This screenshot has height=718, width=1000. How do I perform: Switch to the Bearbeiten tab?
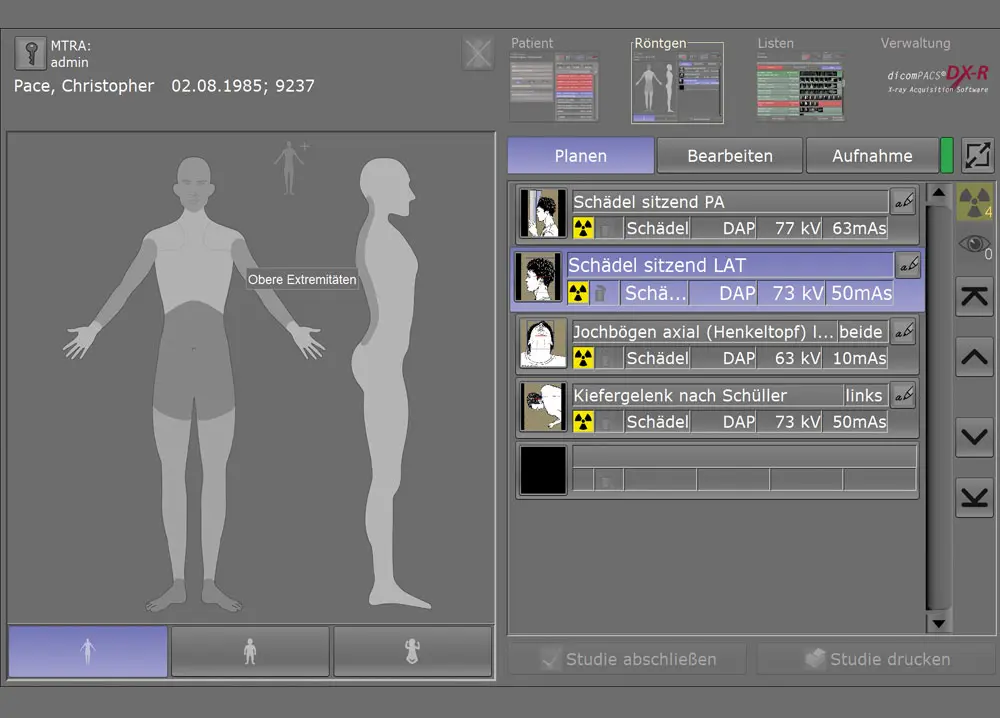[x=729, y=156]
